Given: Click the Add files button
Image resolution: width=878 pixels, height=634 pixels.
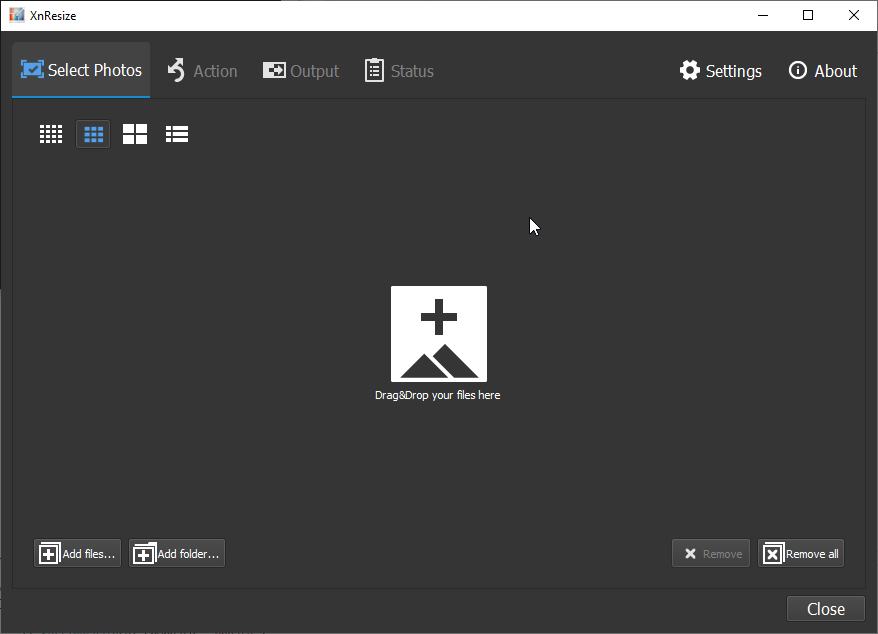Looking at the screenshot, I should click(x=77, y=552).
